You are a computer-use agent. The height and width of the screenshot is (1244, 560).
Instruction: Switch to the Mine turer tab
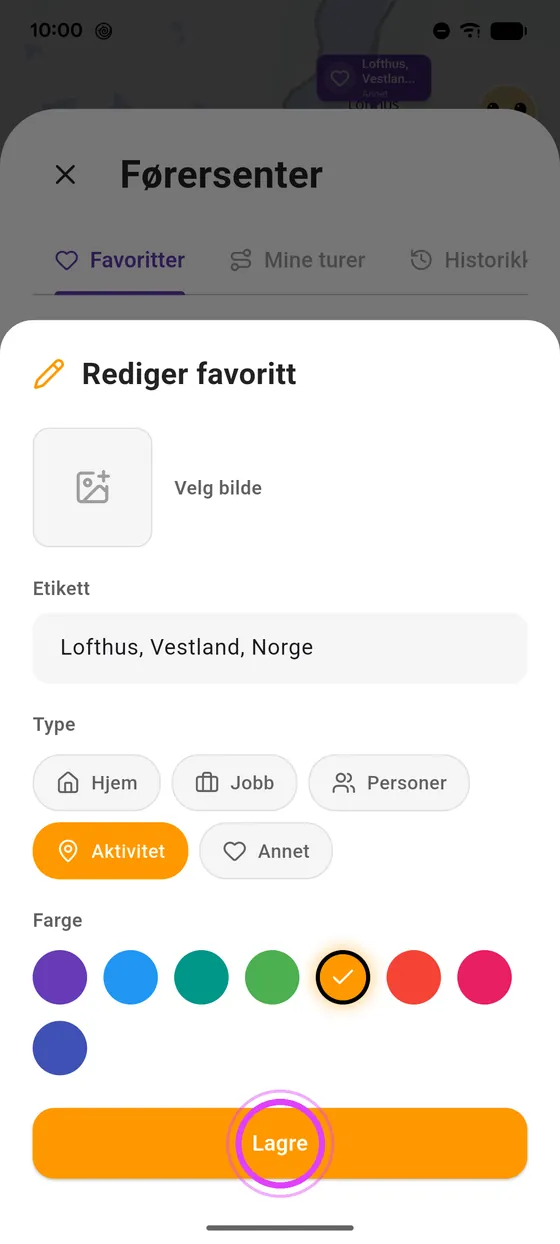[x=297, y=260]
